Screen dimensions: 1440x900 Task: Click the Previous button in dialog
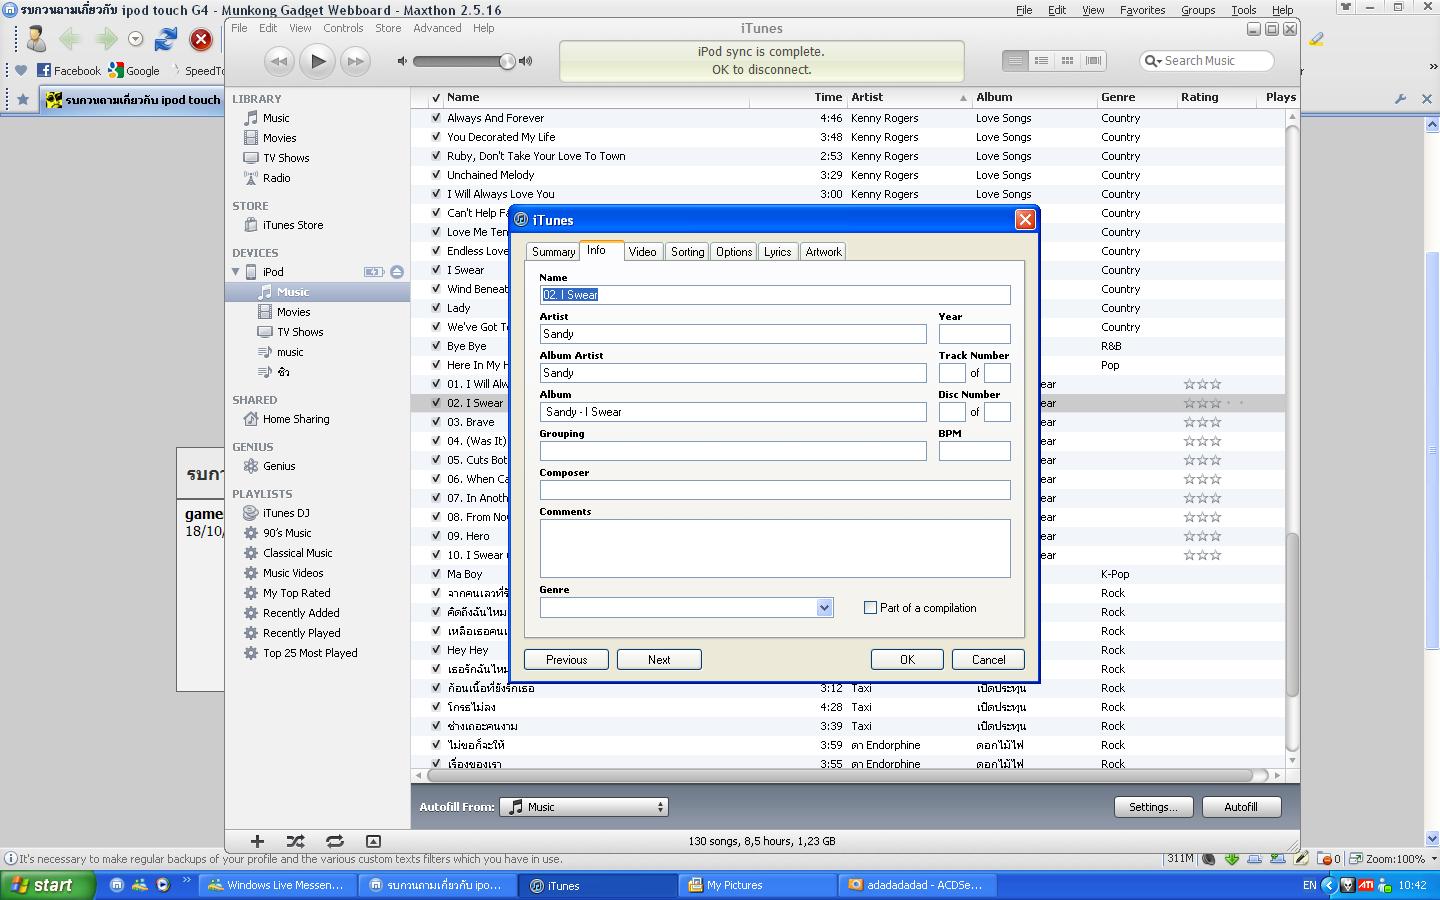point(566,660)
